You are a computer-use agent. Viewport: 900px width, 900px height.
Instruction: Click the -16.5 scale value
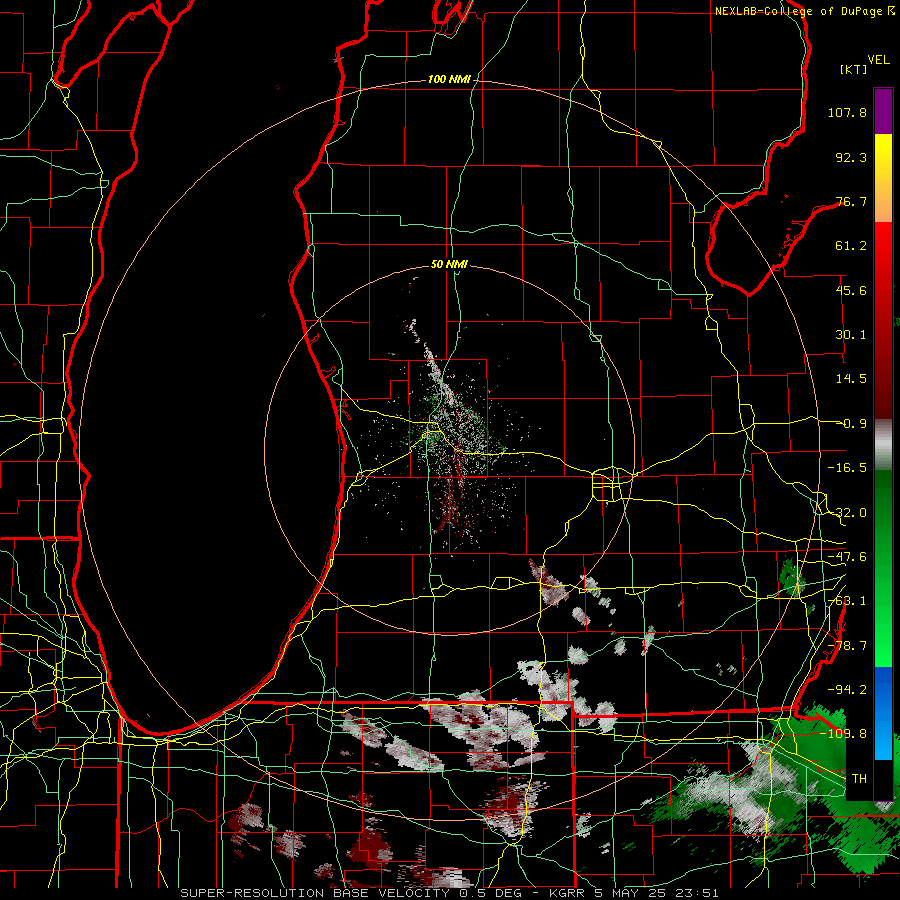847,468
